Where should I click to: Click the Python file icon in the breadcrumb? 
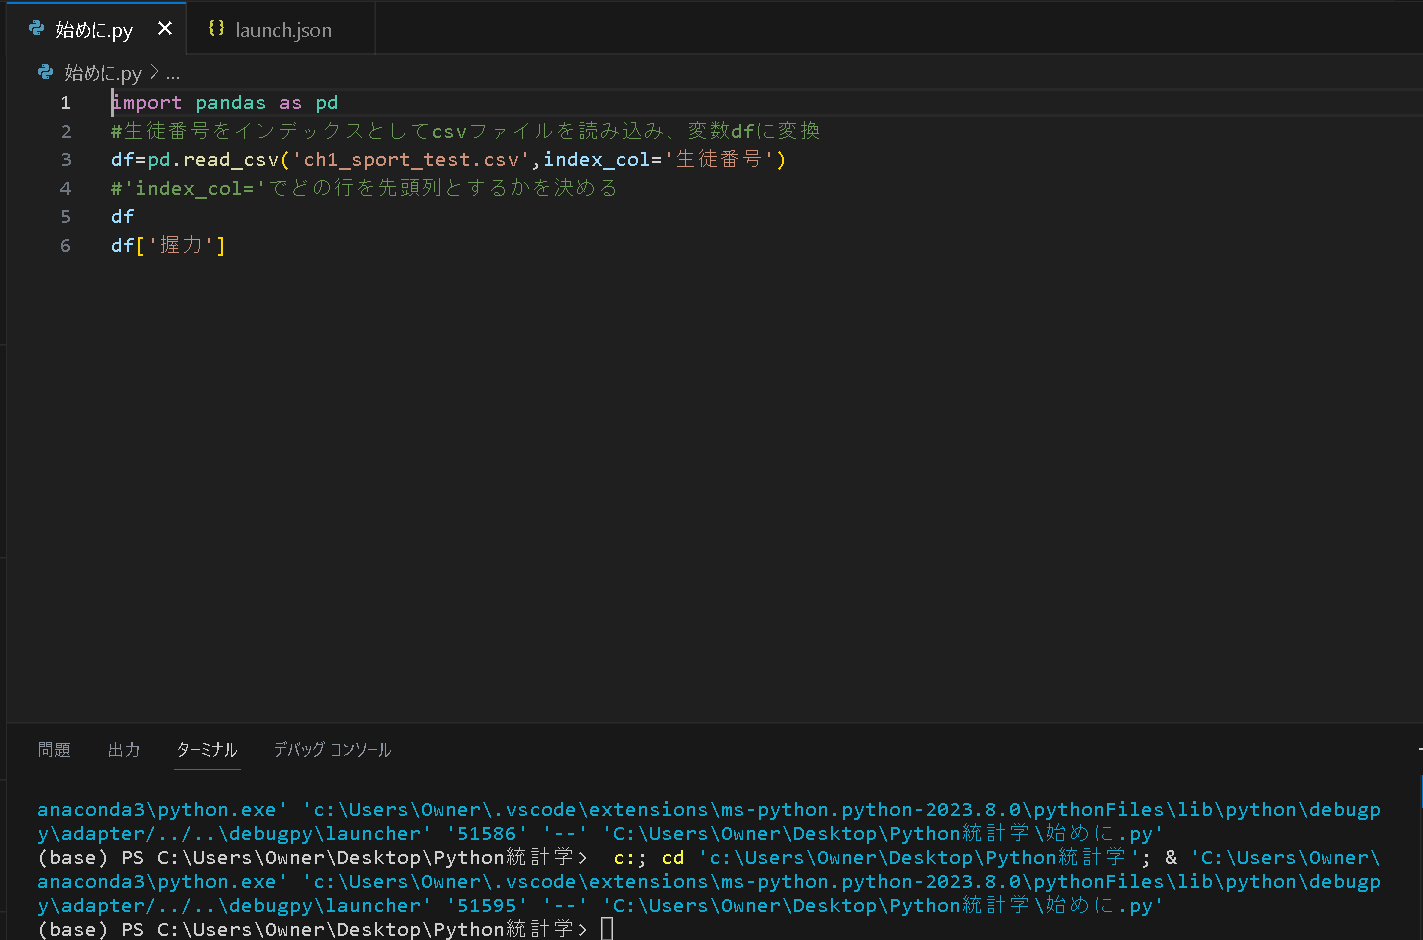point(45,72)
